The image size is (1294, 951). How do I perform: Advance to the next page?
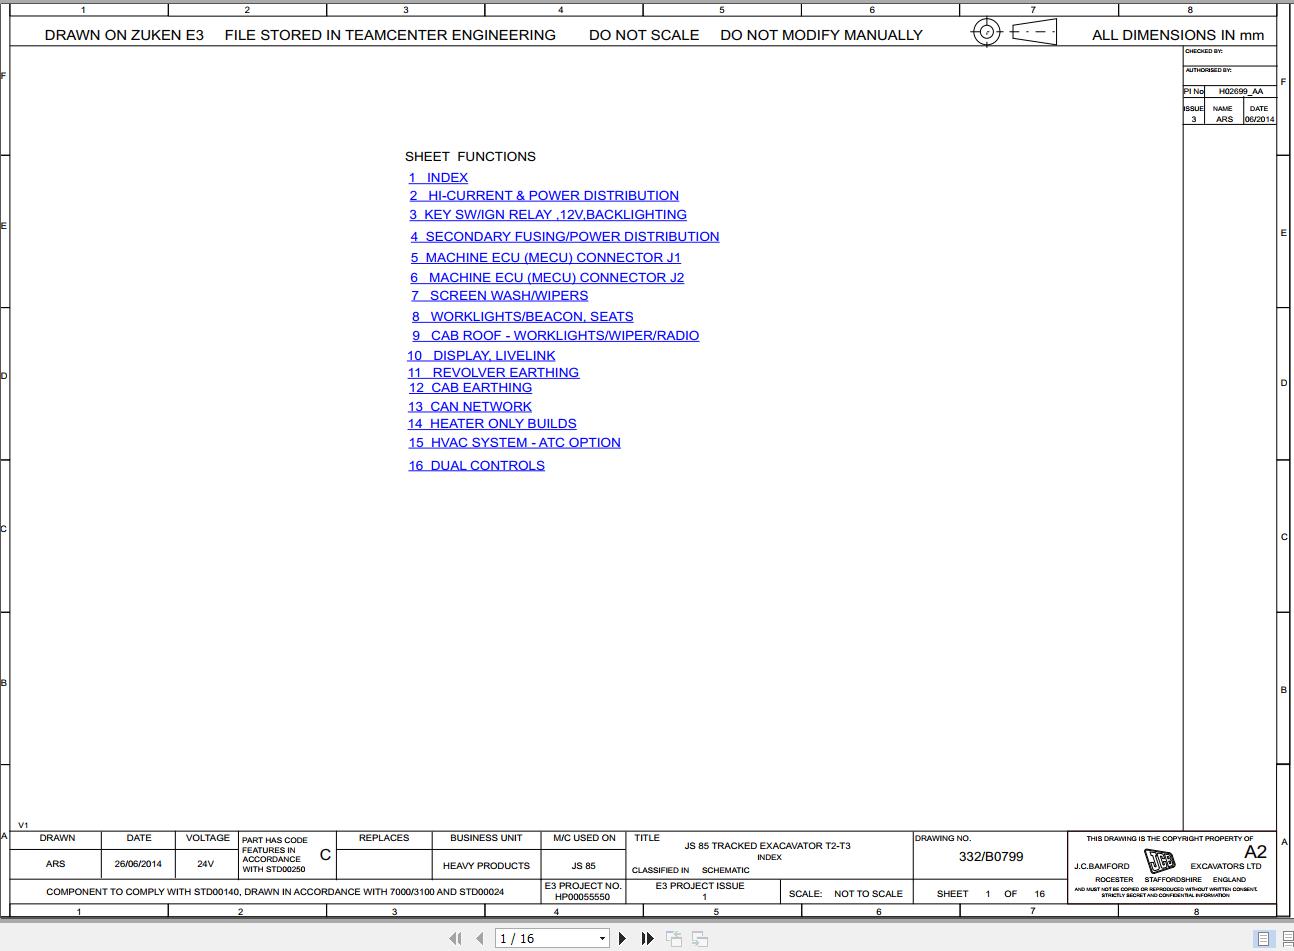tap(622, 938)
